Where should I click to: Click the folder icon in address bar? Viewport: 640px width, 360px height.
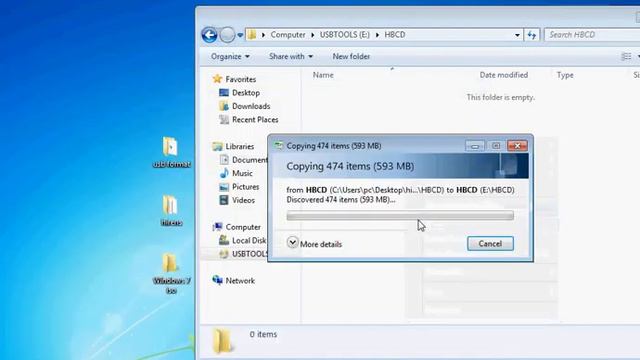252,35
